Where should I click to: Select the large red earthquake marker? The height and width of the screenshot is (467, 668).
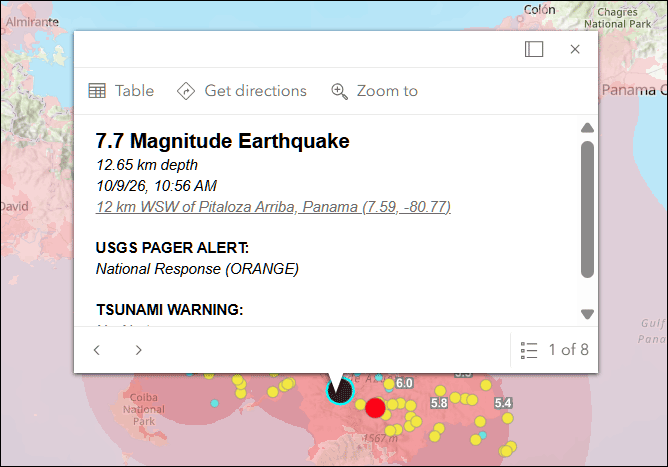(375, 408)
